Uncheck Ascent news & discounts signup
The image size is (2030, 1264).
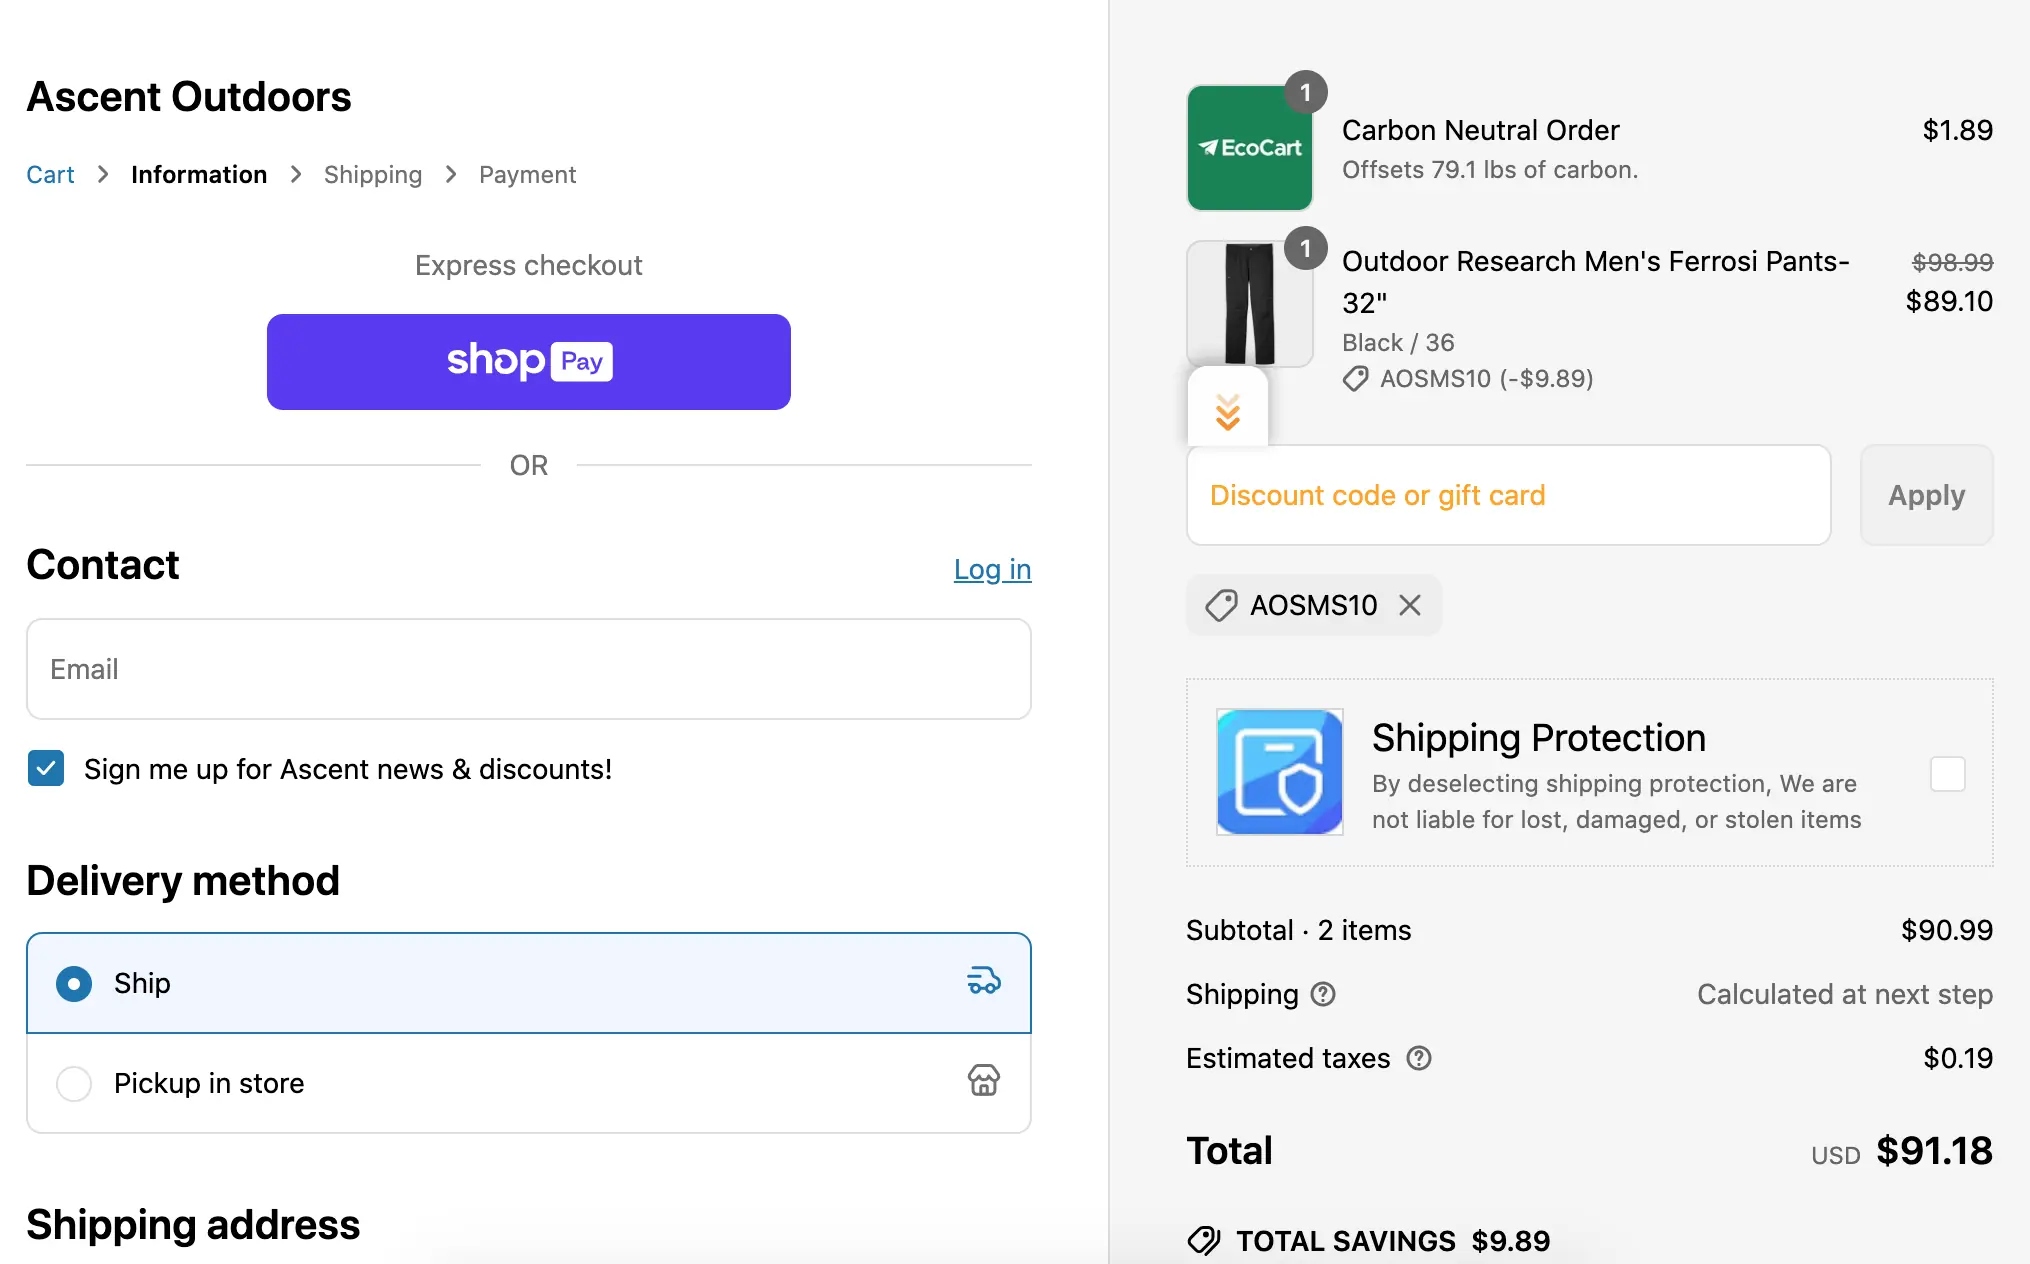pyautogui.click(x=46, y=768)
